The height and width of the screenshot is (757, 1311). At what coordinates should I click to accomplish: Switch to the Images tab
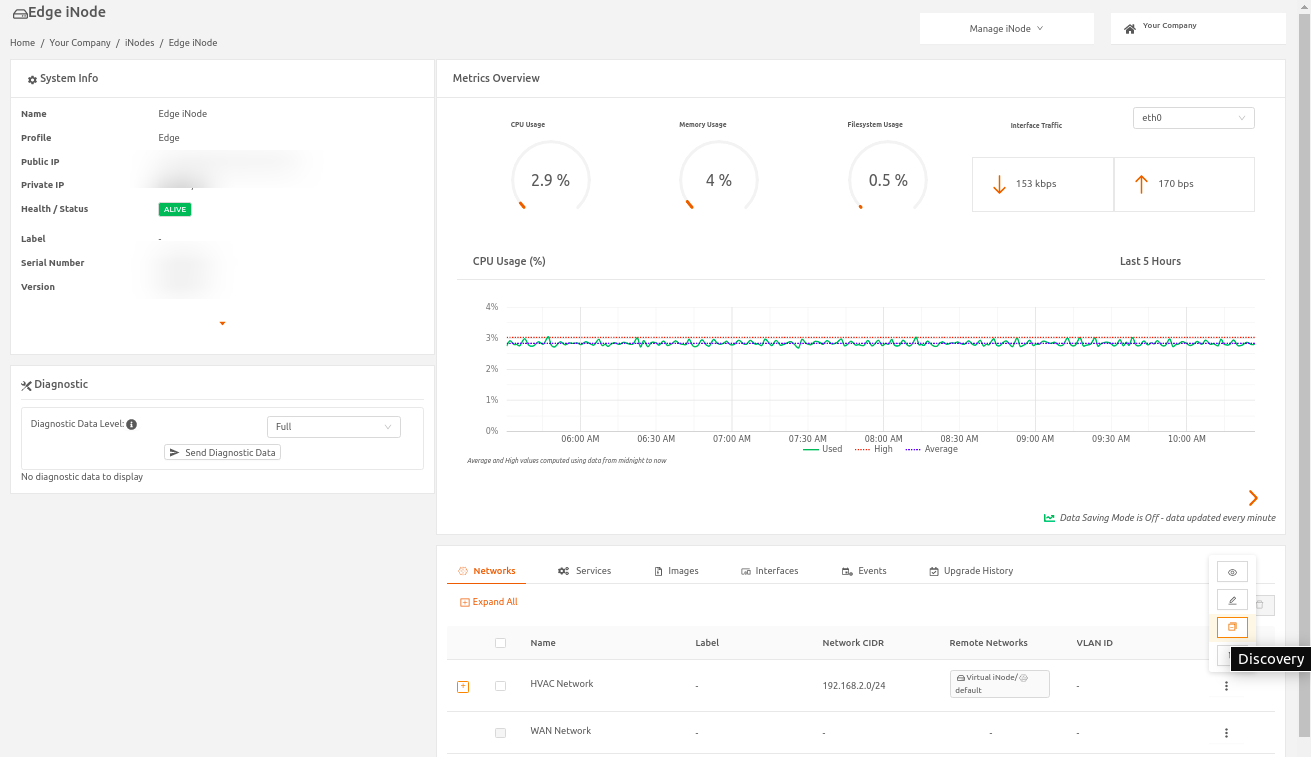pyautogui.click(x=676, y=571)
